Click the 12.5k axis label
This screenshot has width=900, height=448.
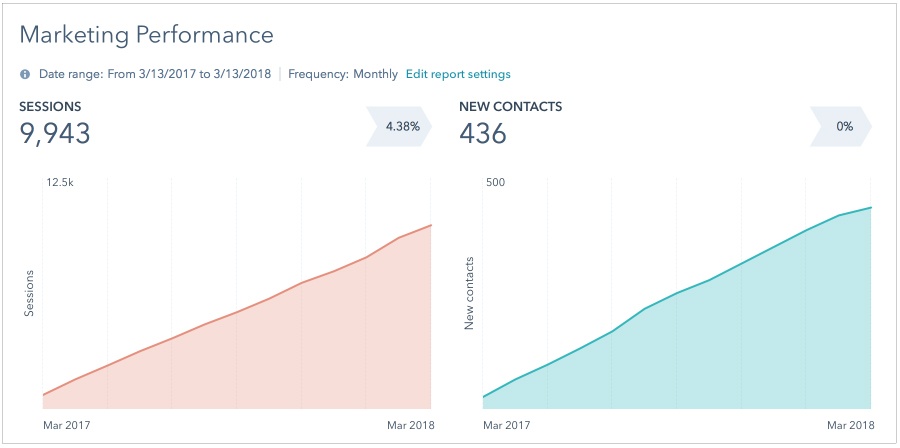coord(60,183)
